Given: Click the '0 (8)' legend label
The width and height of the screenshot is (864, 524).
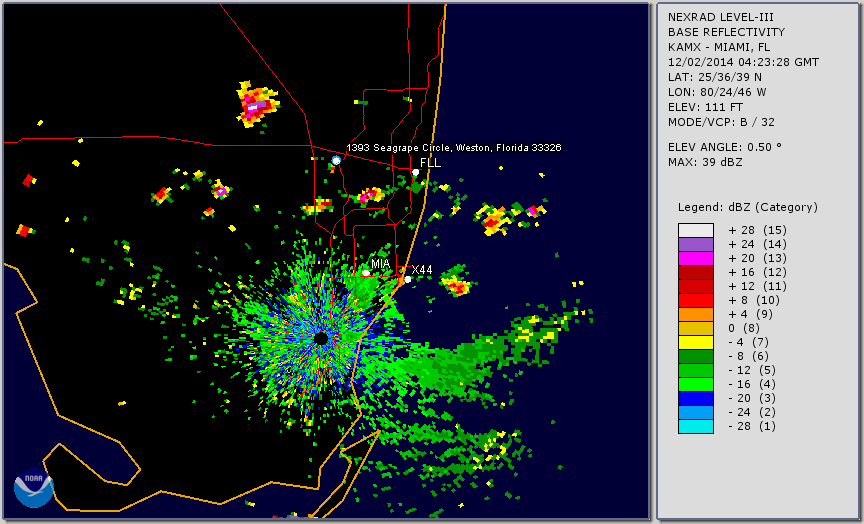Looking at the screenshot, I should (743, 328).
